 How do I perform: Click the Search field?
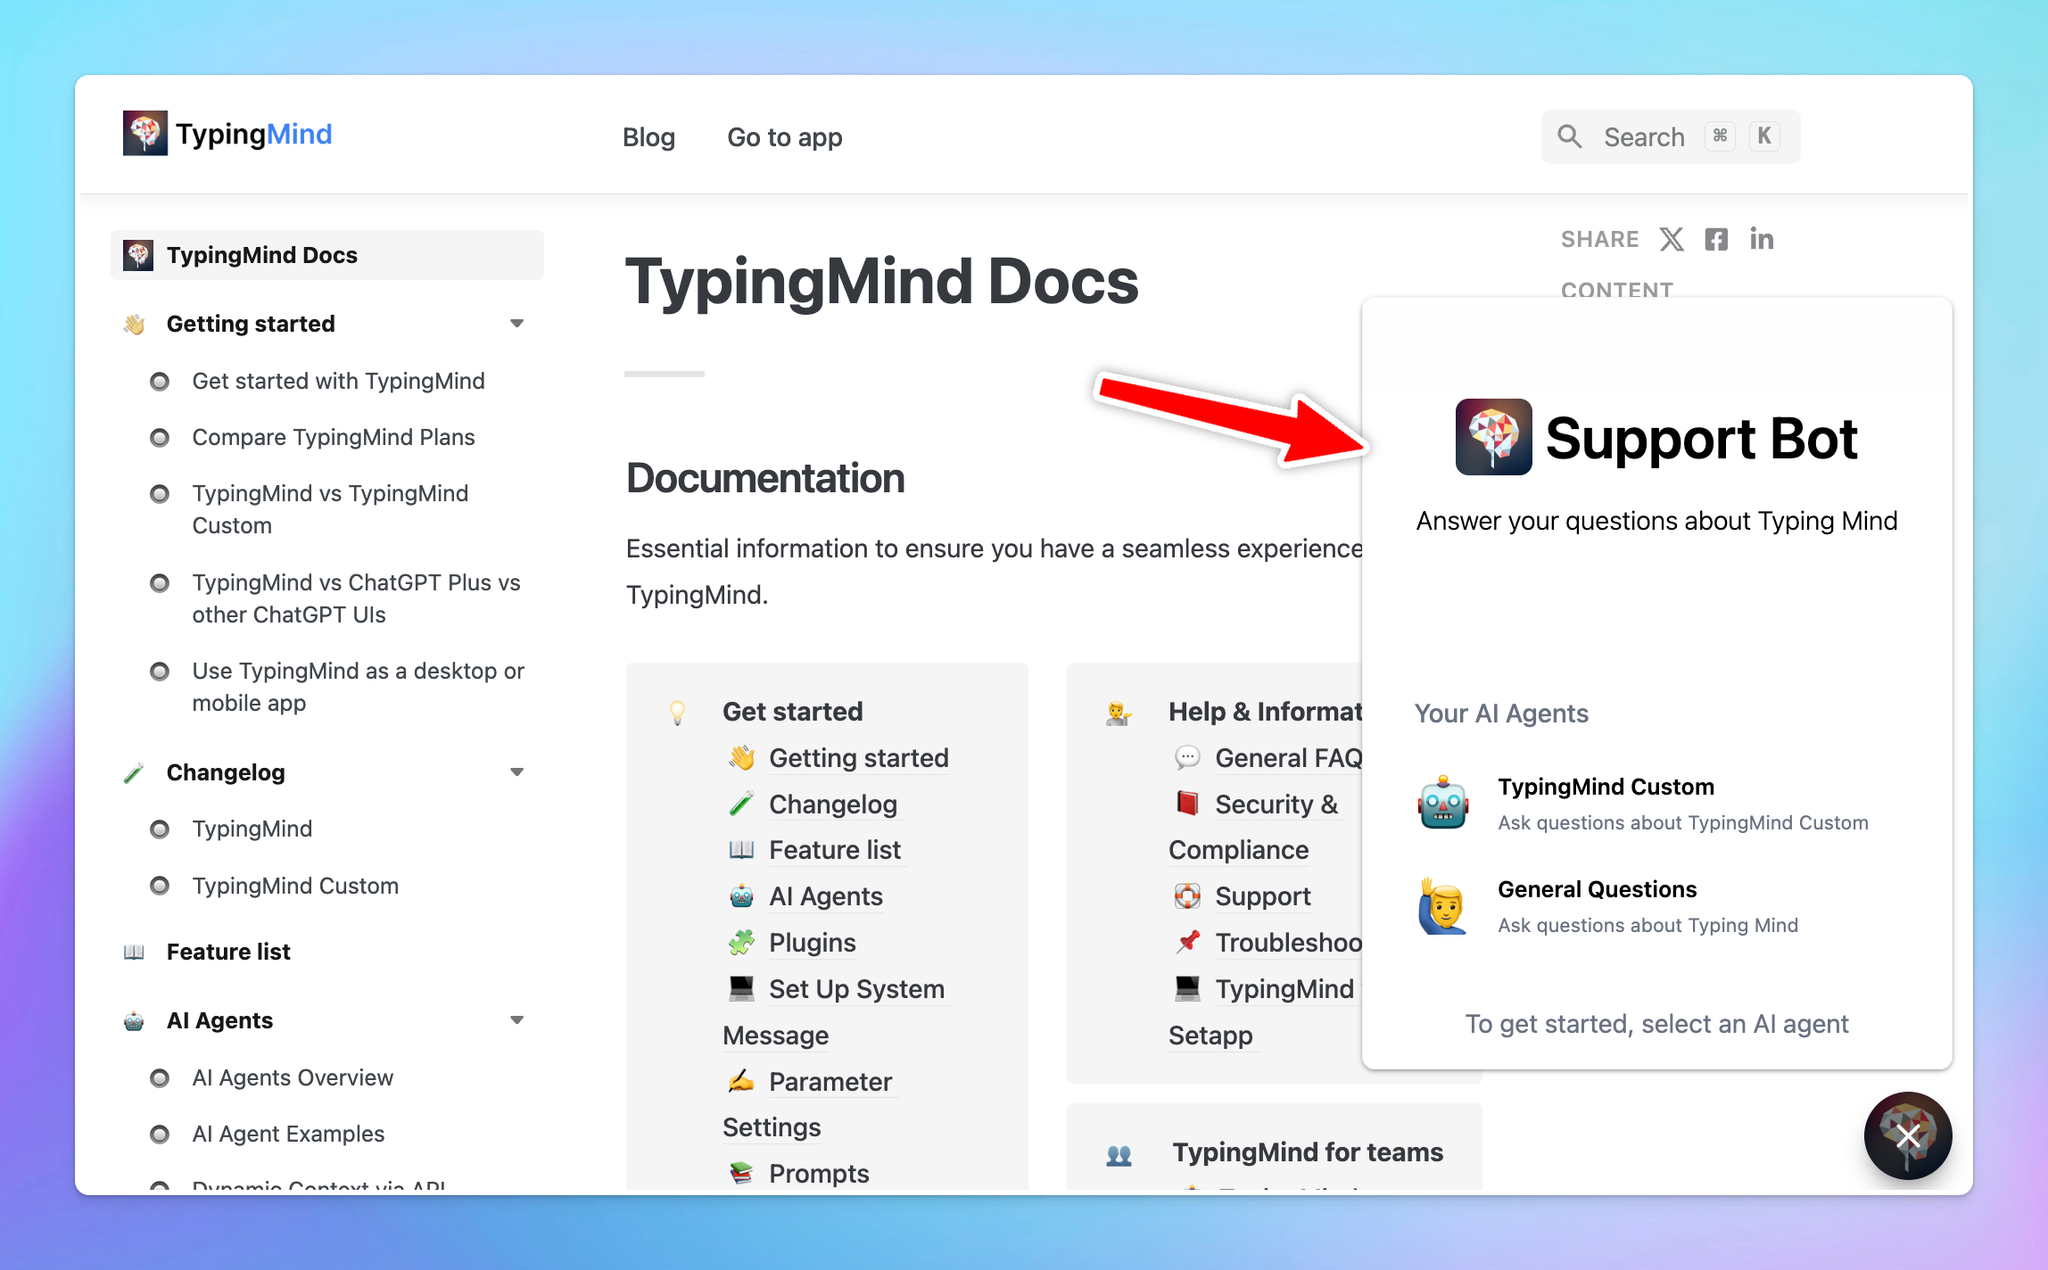click(1670, 137)
